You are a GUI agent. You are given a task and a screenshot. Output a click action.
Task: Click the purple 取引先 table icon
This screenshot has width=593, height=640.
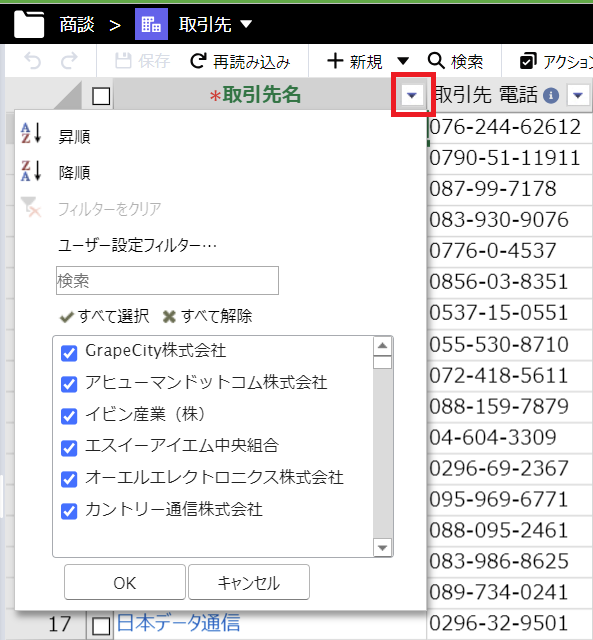coord(151,24)
